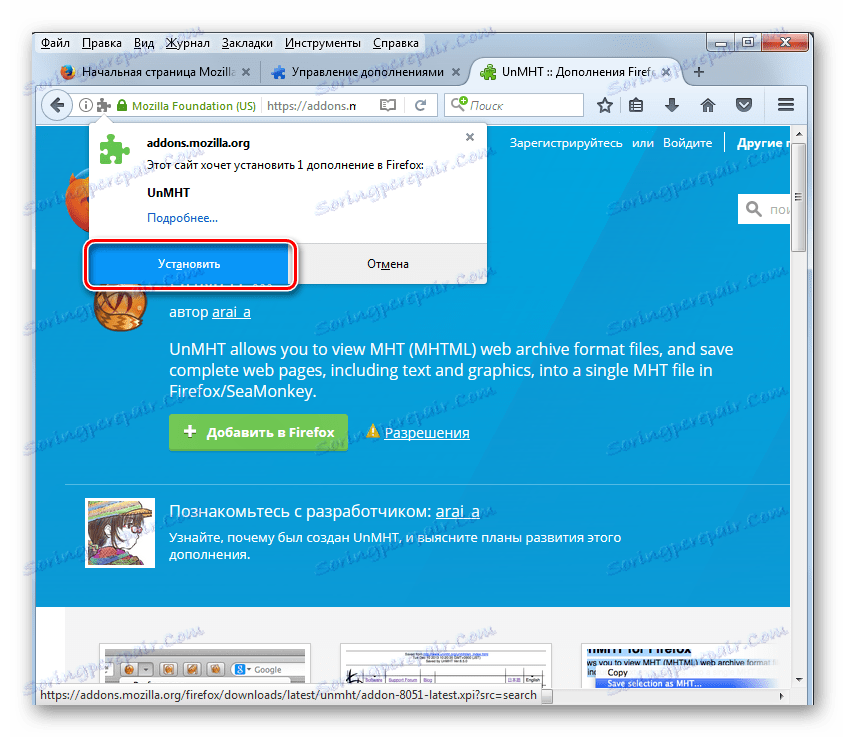Bookmark this page with the star icon
Image resolution: width=846 pixels, height=737 pixels.
(605, 105)
